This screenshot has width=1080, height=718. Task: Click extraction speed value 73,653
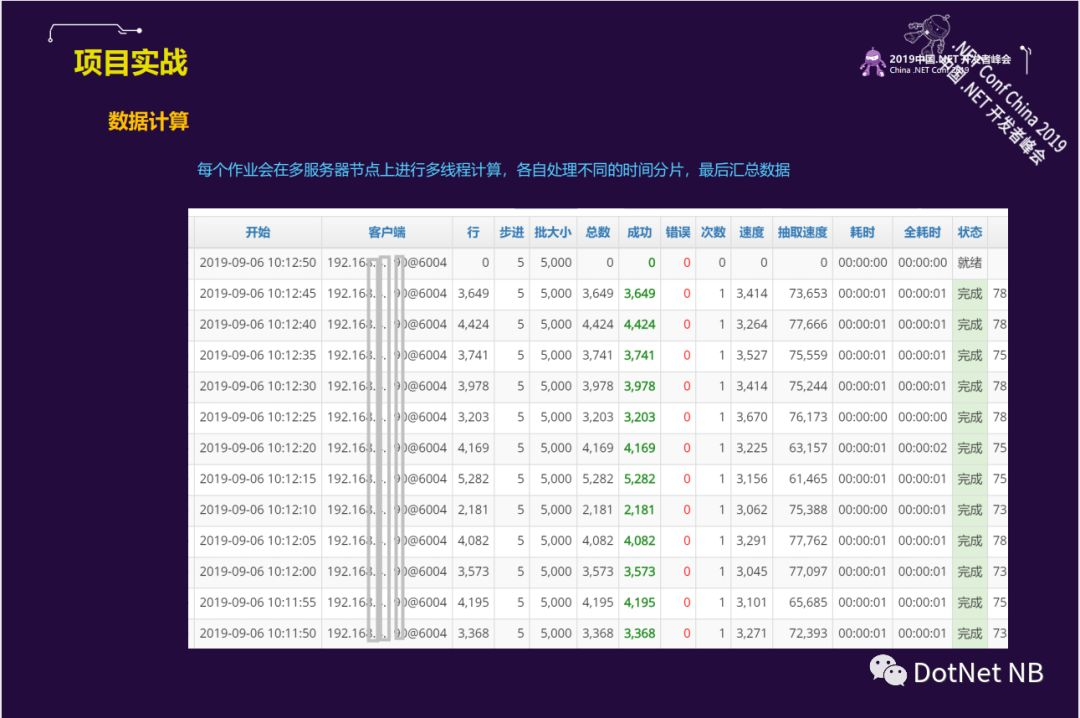click(808, 294)
